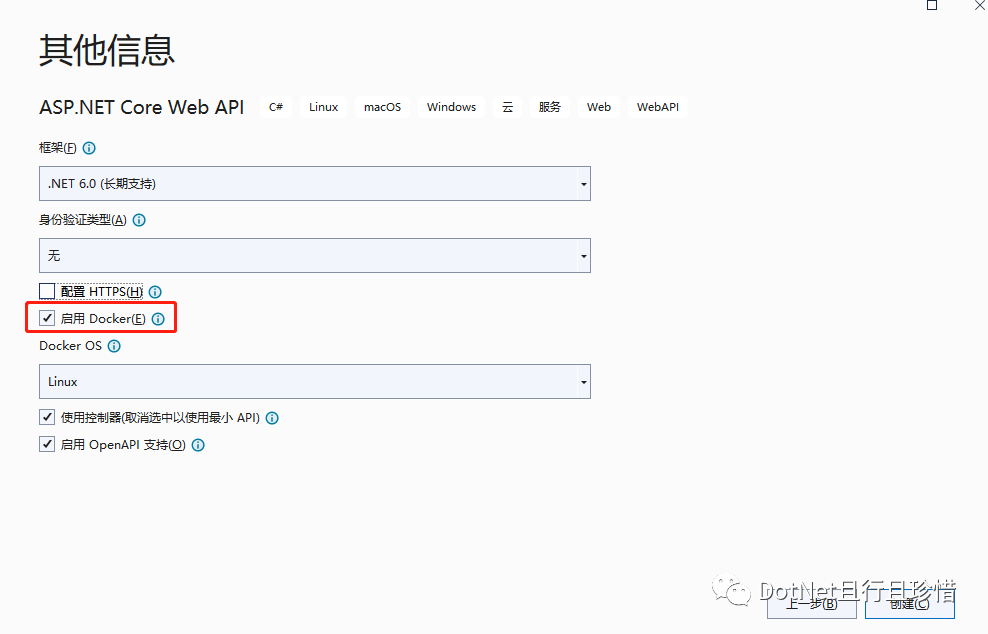Click info icon beside 使用控制器 option
The image size is (988, 634).
point(272,418)
